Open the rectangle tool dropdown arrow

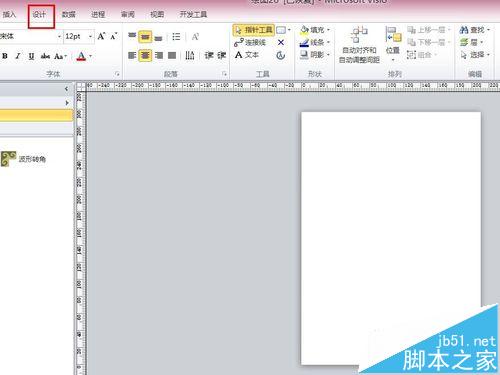(289, 30)
